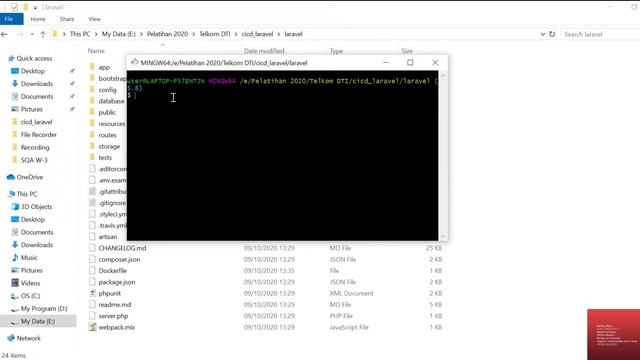The width and height of the screenshot is (640, 360).
Task: Sort files by Date modified column
Action: [264, 51]
